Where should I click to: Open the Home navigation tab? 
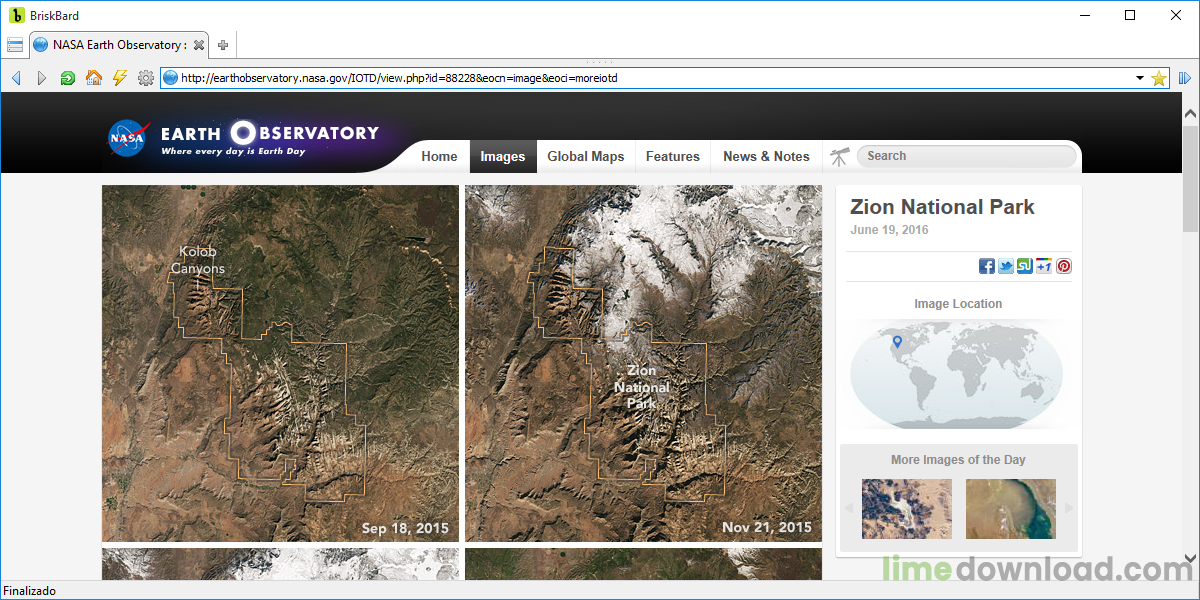click(x=439, y=156)
